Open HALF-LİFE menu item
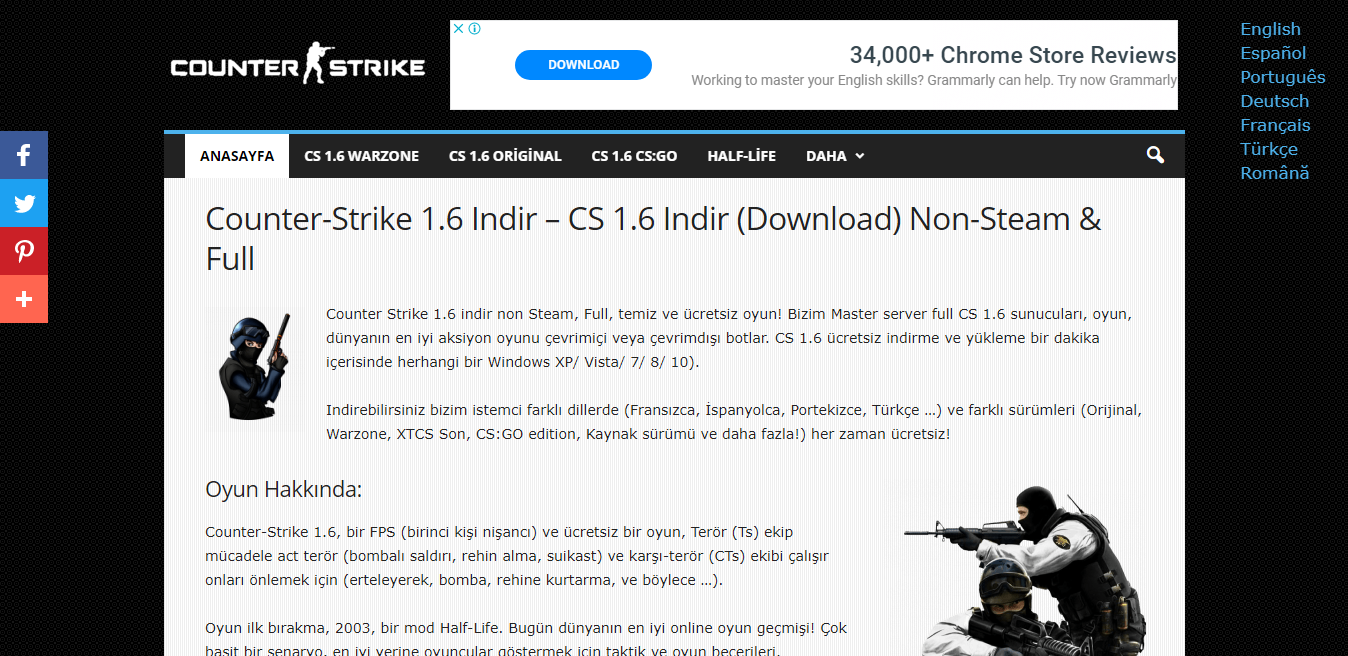The width and height of the screenshot is (1348, 656). [x=741, y=156]
